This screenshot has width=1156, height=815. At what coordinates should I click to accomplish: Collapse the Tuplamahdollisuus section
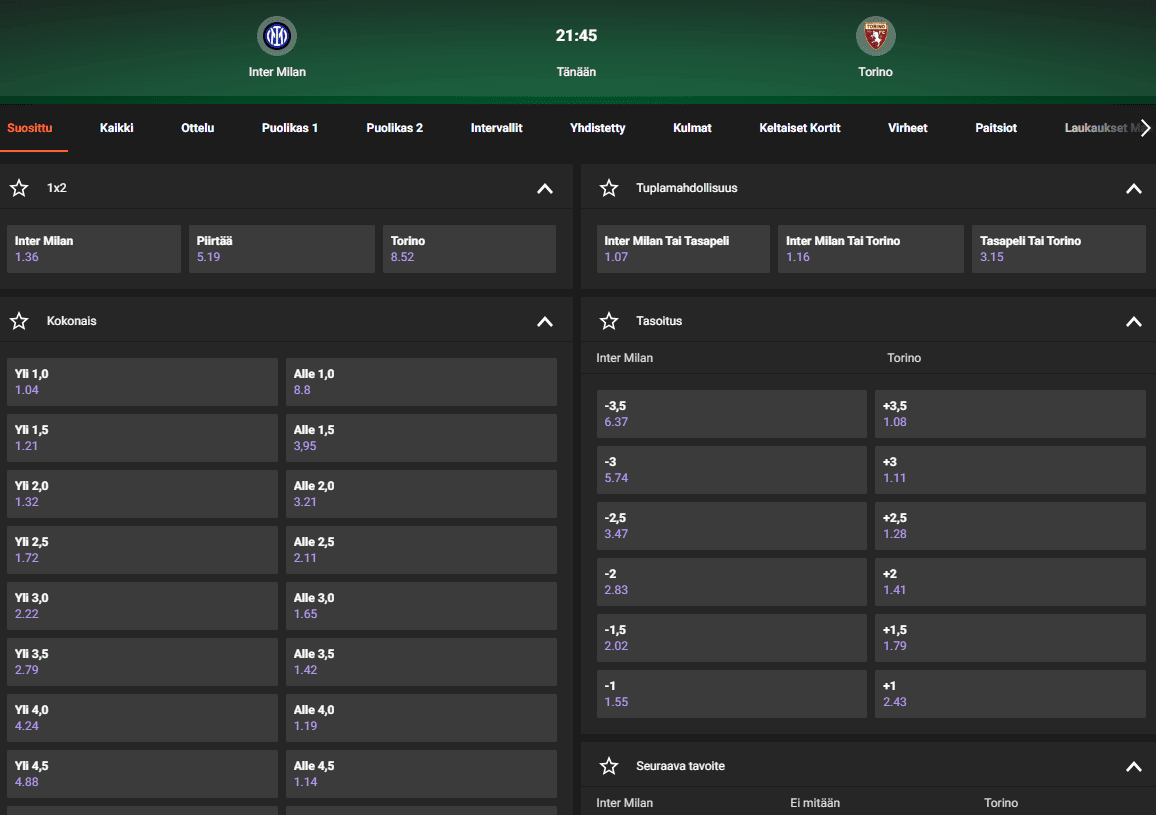point(1133,188)
